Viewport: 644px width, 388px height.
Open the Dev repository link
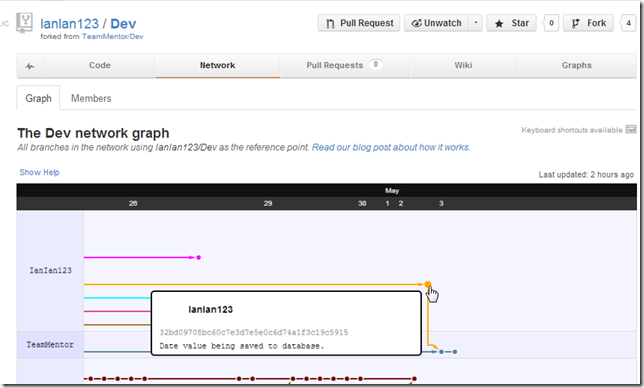(x=123, y=24)
